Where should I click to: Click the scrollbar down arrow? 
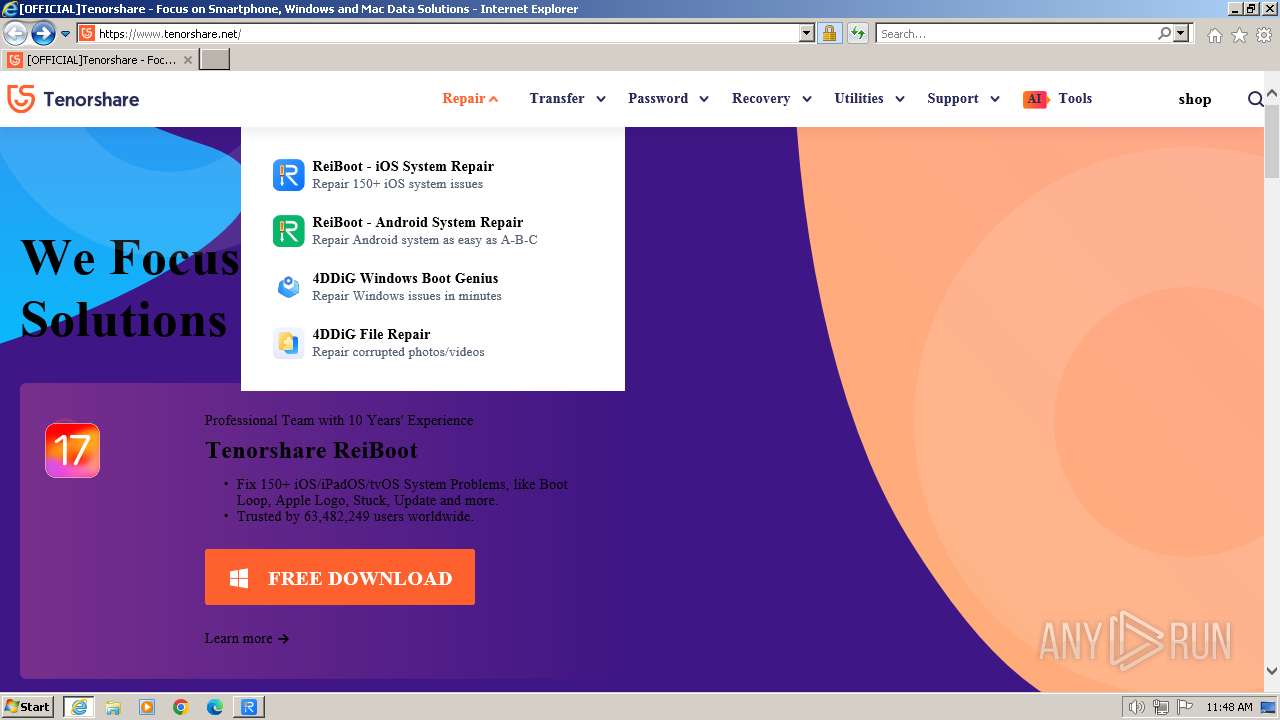click(x=1272, y=671)
